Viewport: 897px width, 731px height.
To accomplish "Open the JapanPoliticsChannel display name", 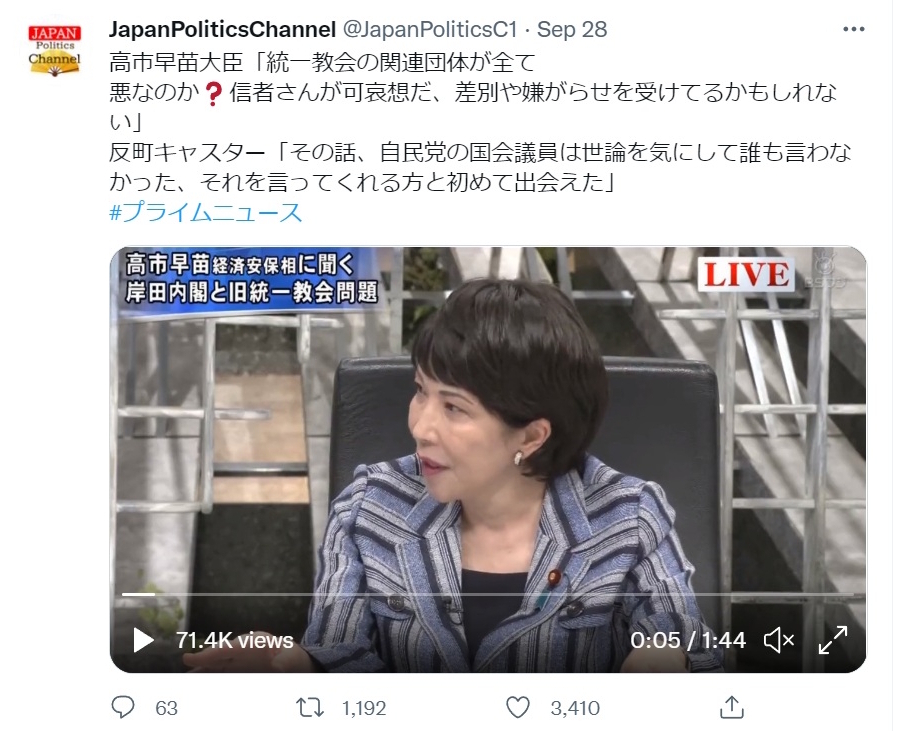I will tap(222, 29).
